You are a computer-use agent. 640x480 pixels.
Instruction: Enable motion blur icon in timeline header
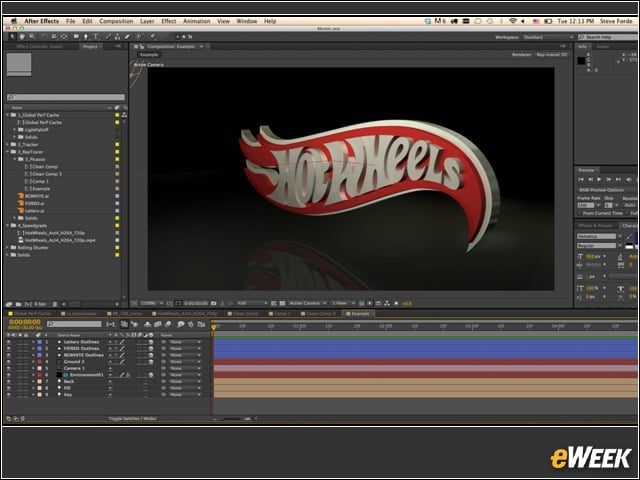tap(168, 324)
